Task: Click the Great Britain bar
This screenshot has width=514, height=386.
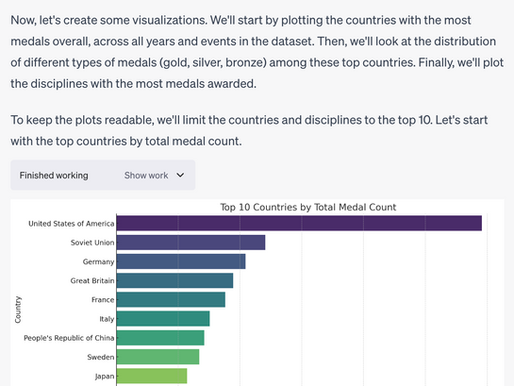Action: click(x=175, y=280)
